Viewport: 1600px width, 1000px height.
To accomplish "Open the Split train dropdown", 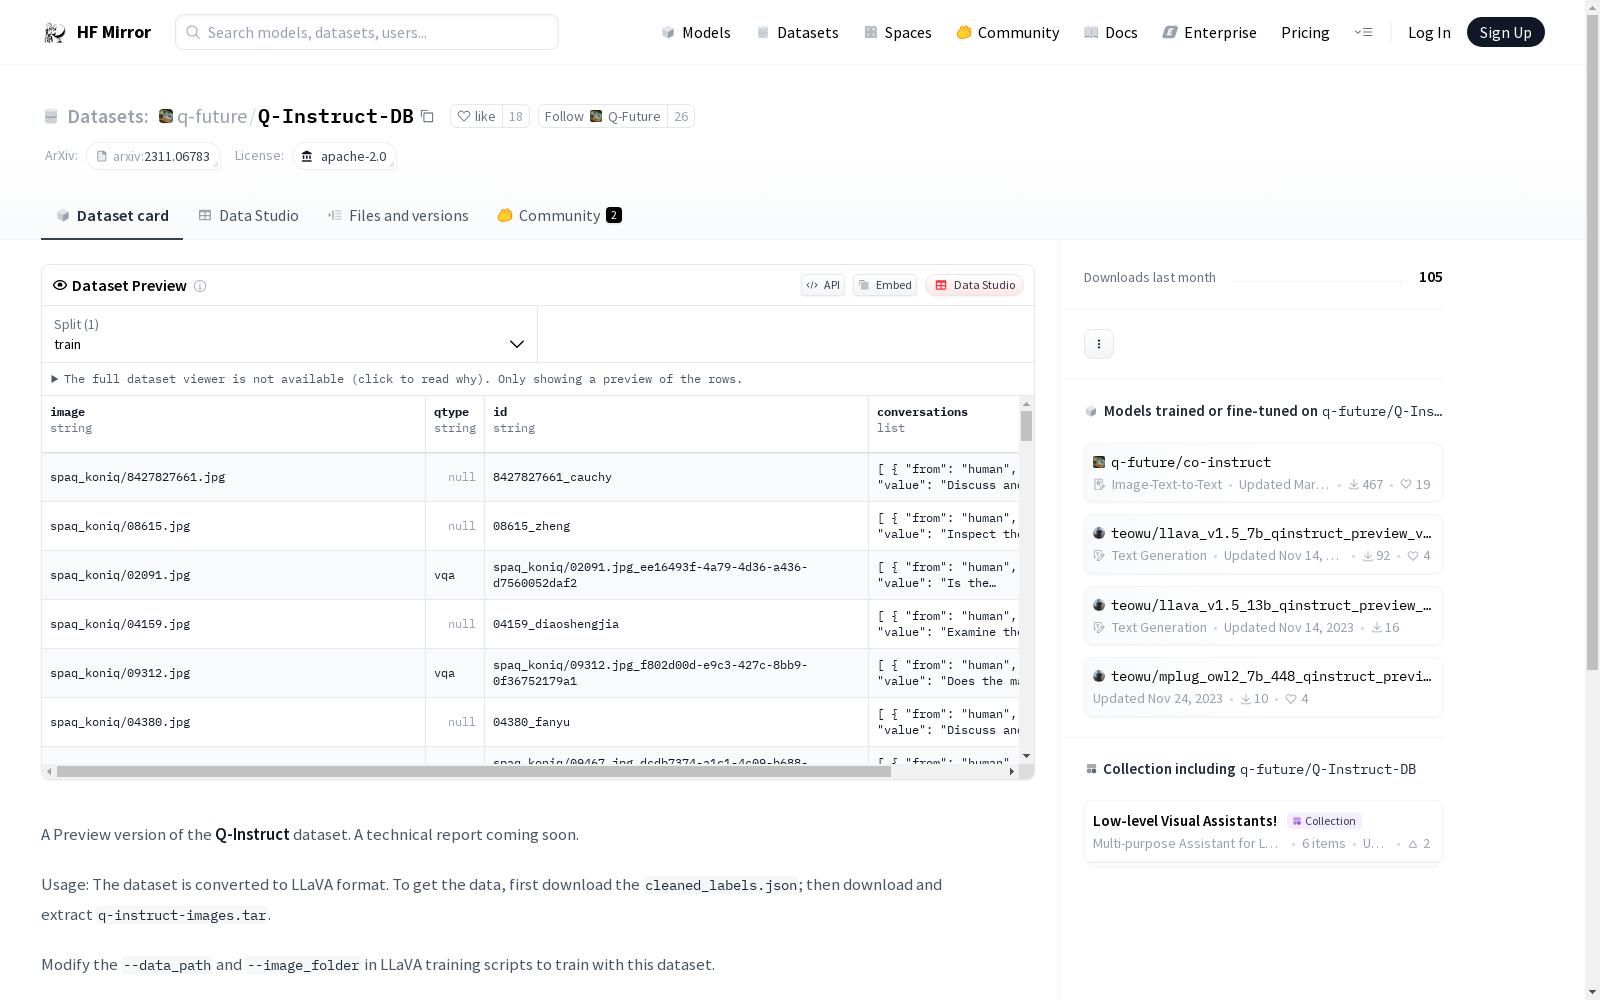I will (290, 334).
